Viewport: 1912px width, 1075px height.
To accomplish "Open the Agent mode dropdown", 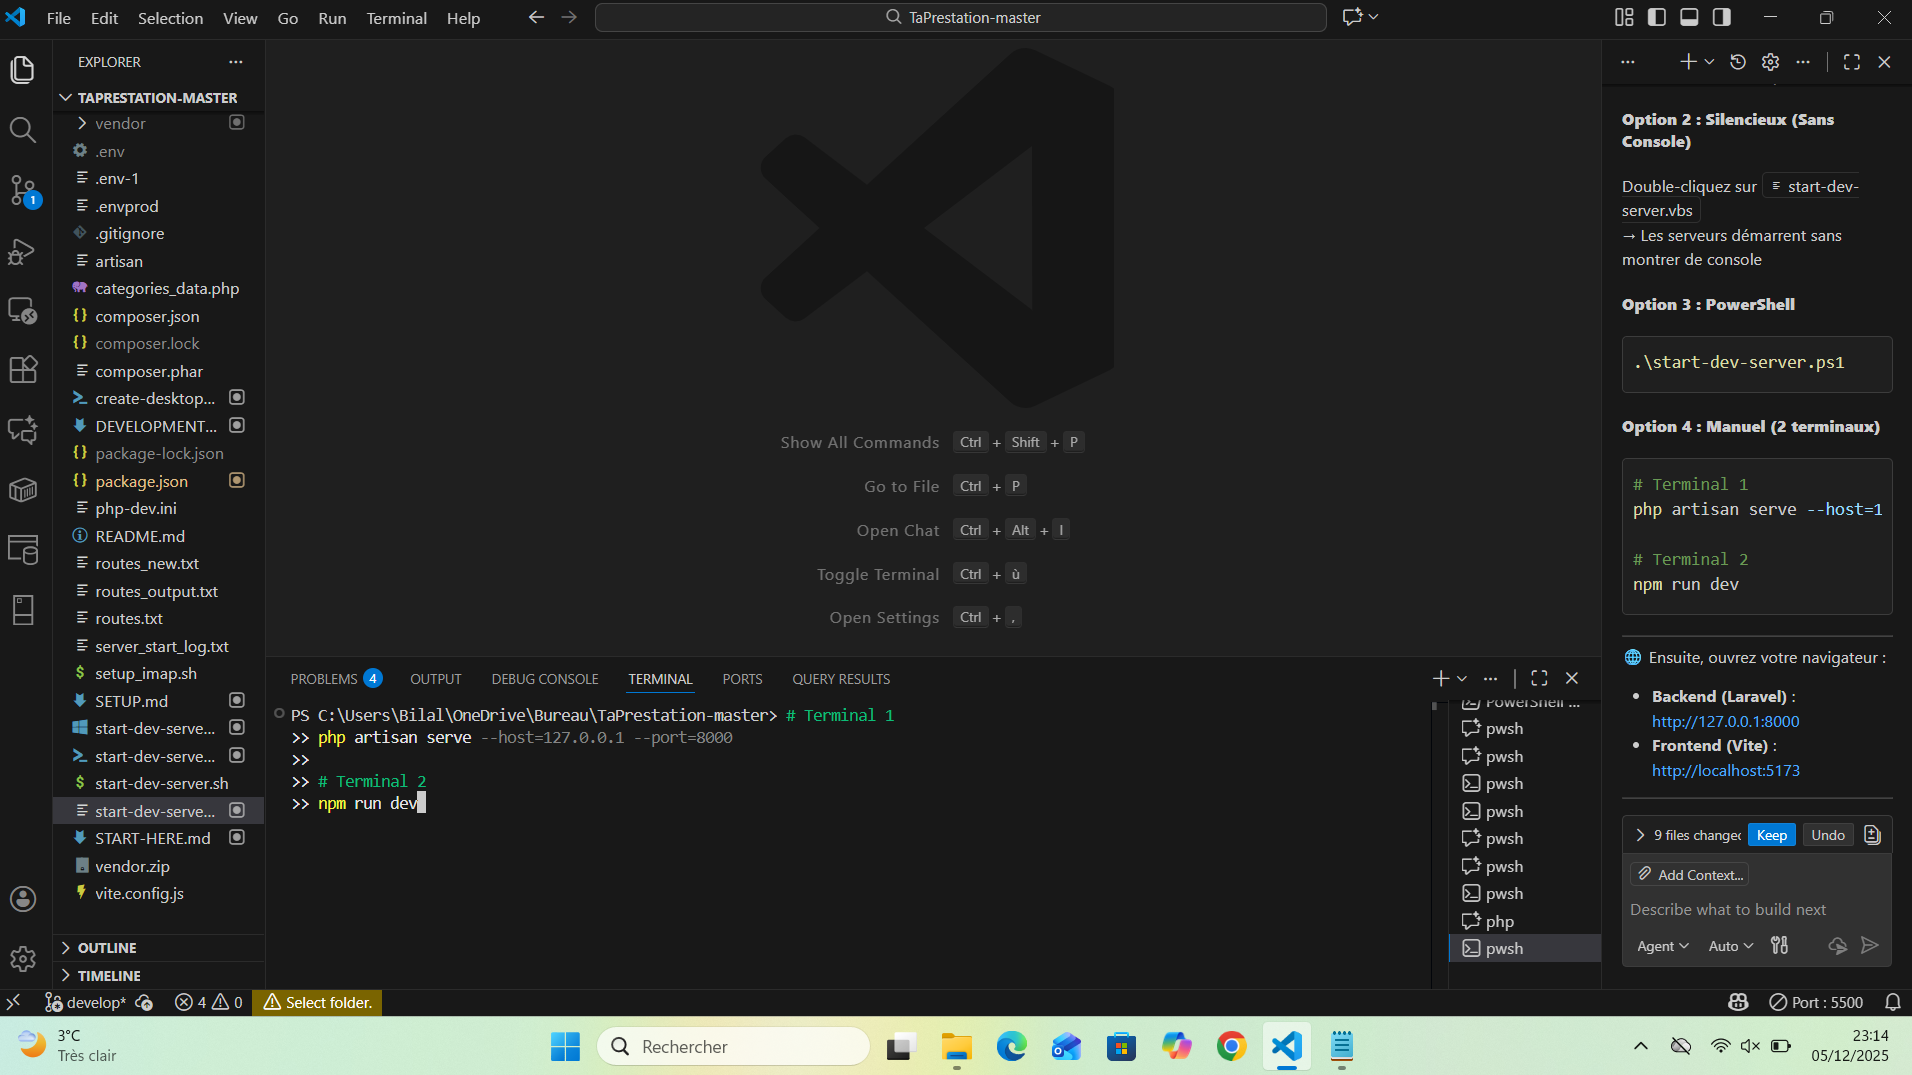I will 1662,946.
